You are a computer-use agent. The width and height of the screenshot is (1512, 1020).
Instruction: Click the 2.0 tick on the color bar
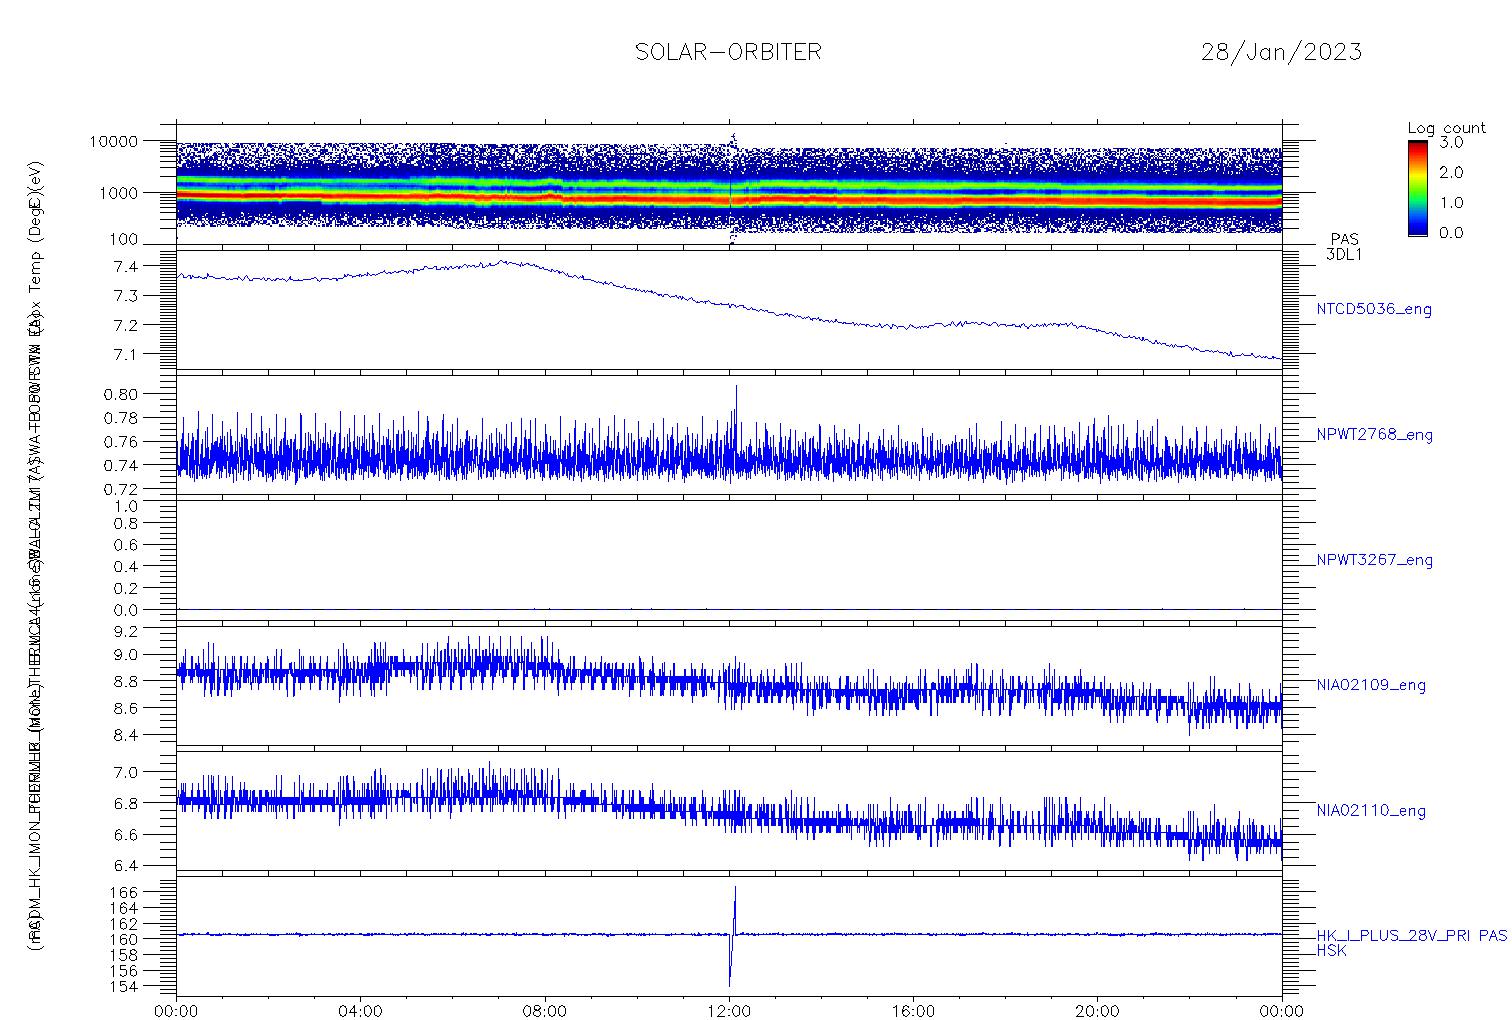(1451, 172)
